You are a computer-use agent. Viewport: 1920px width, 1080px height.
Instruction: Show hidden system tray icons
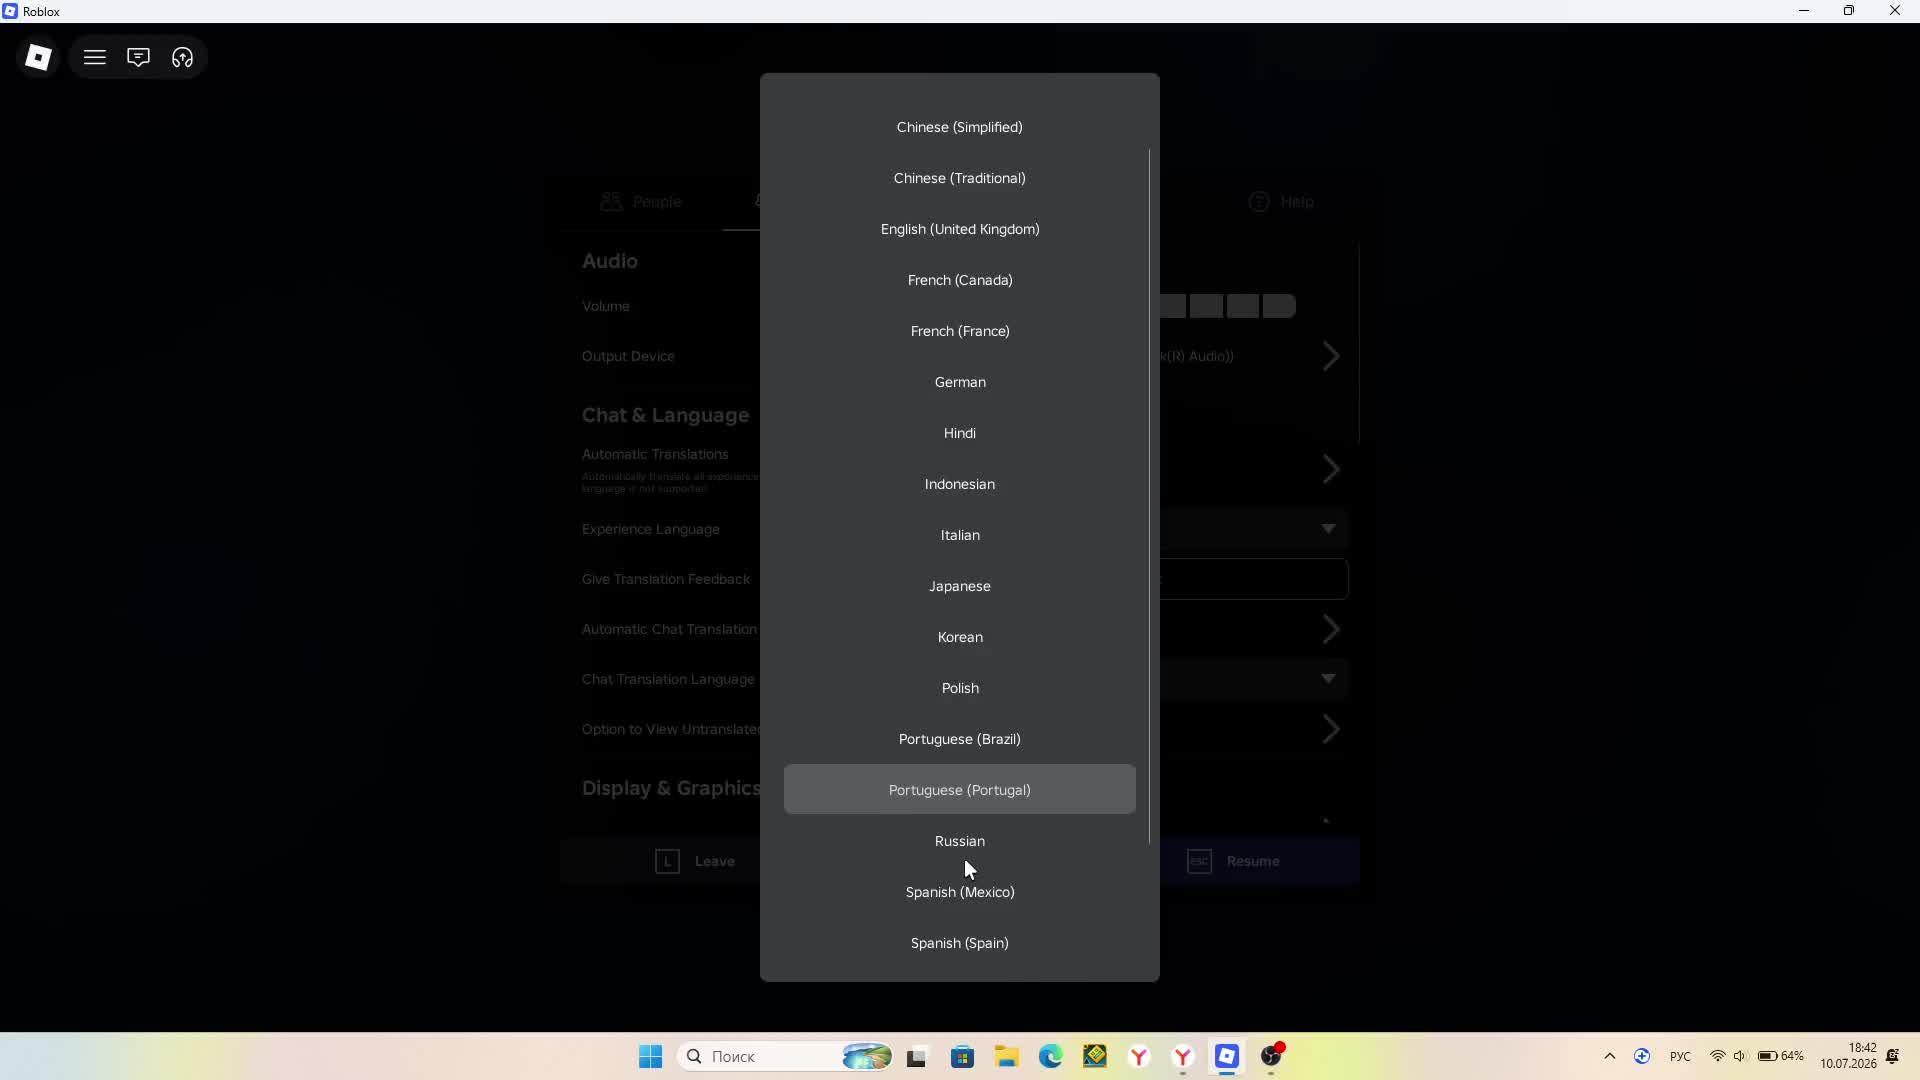[x=1609, y=1056]
